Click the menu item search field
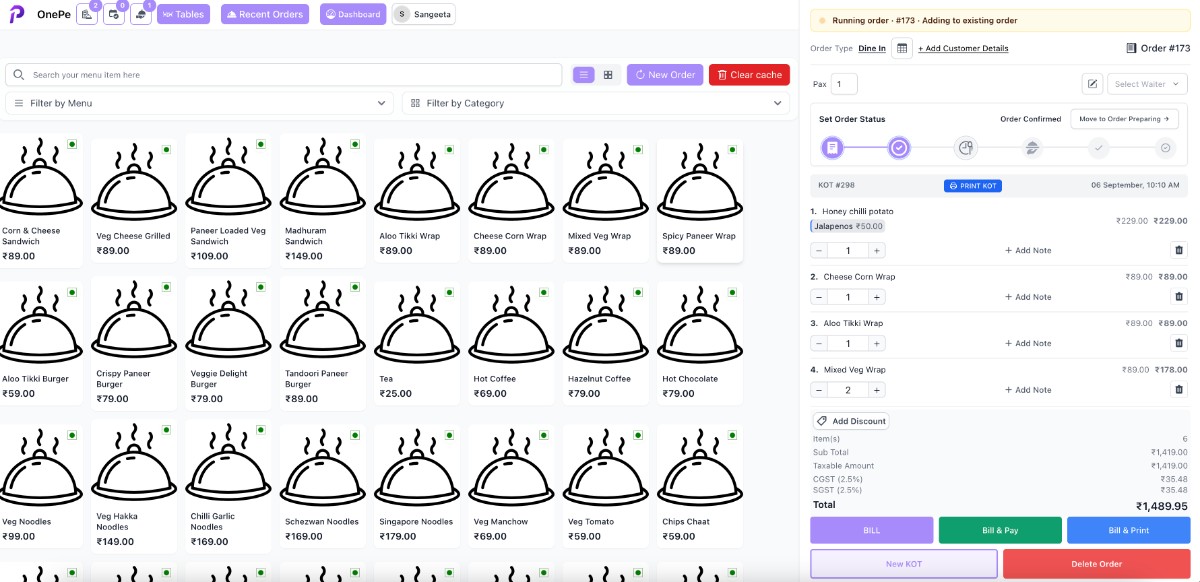The image size is (1200, 582). (x=284, y=75)
